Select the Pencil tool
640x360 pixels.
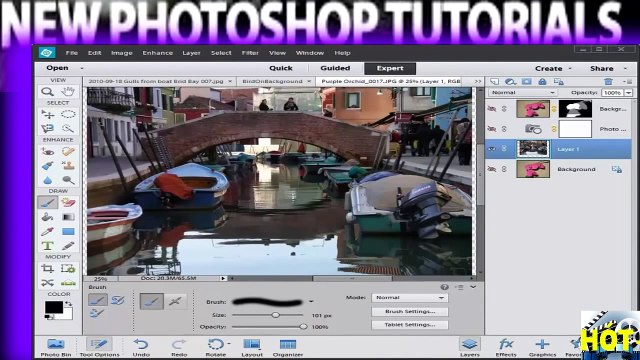pyautogui.click(x=68, y=246)
